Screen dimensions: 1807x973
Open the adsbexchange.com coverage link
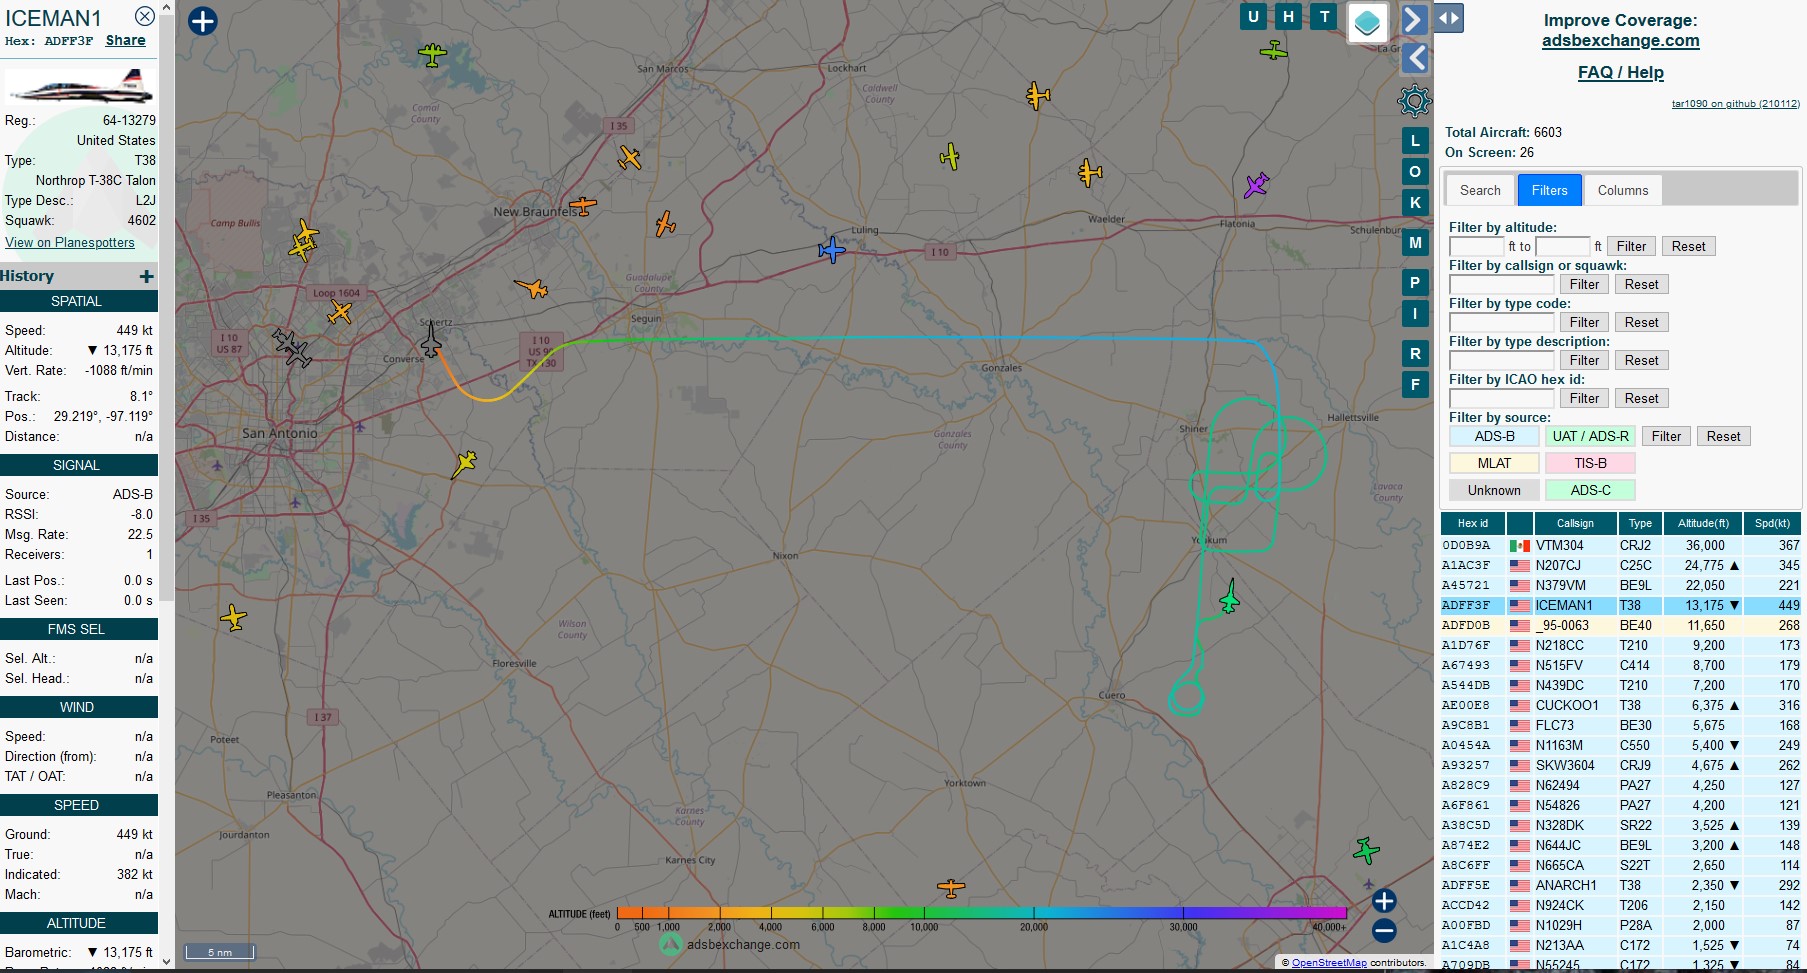pos(1620,41)
